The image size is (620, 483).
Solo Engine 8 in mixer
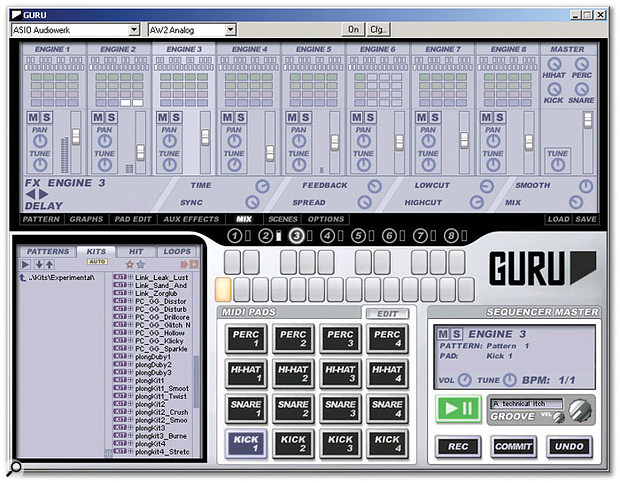[500, 118]
